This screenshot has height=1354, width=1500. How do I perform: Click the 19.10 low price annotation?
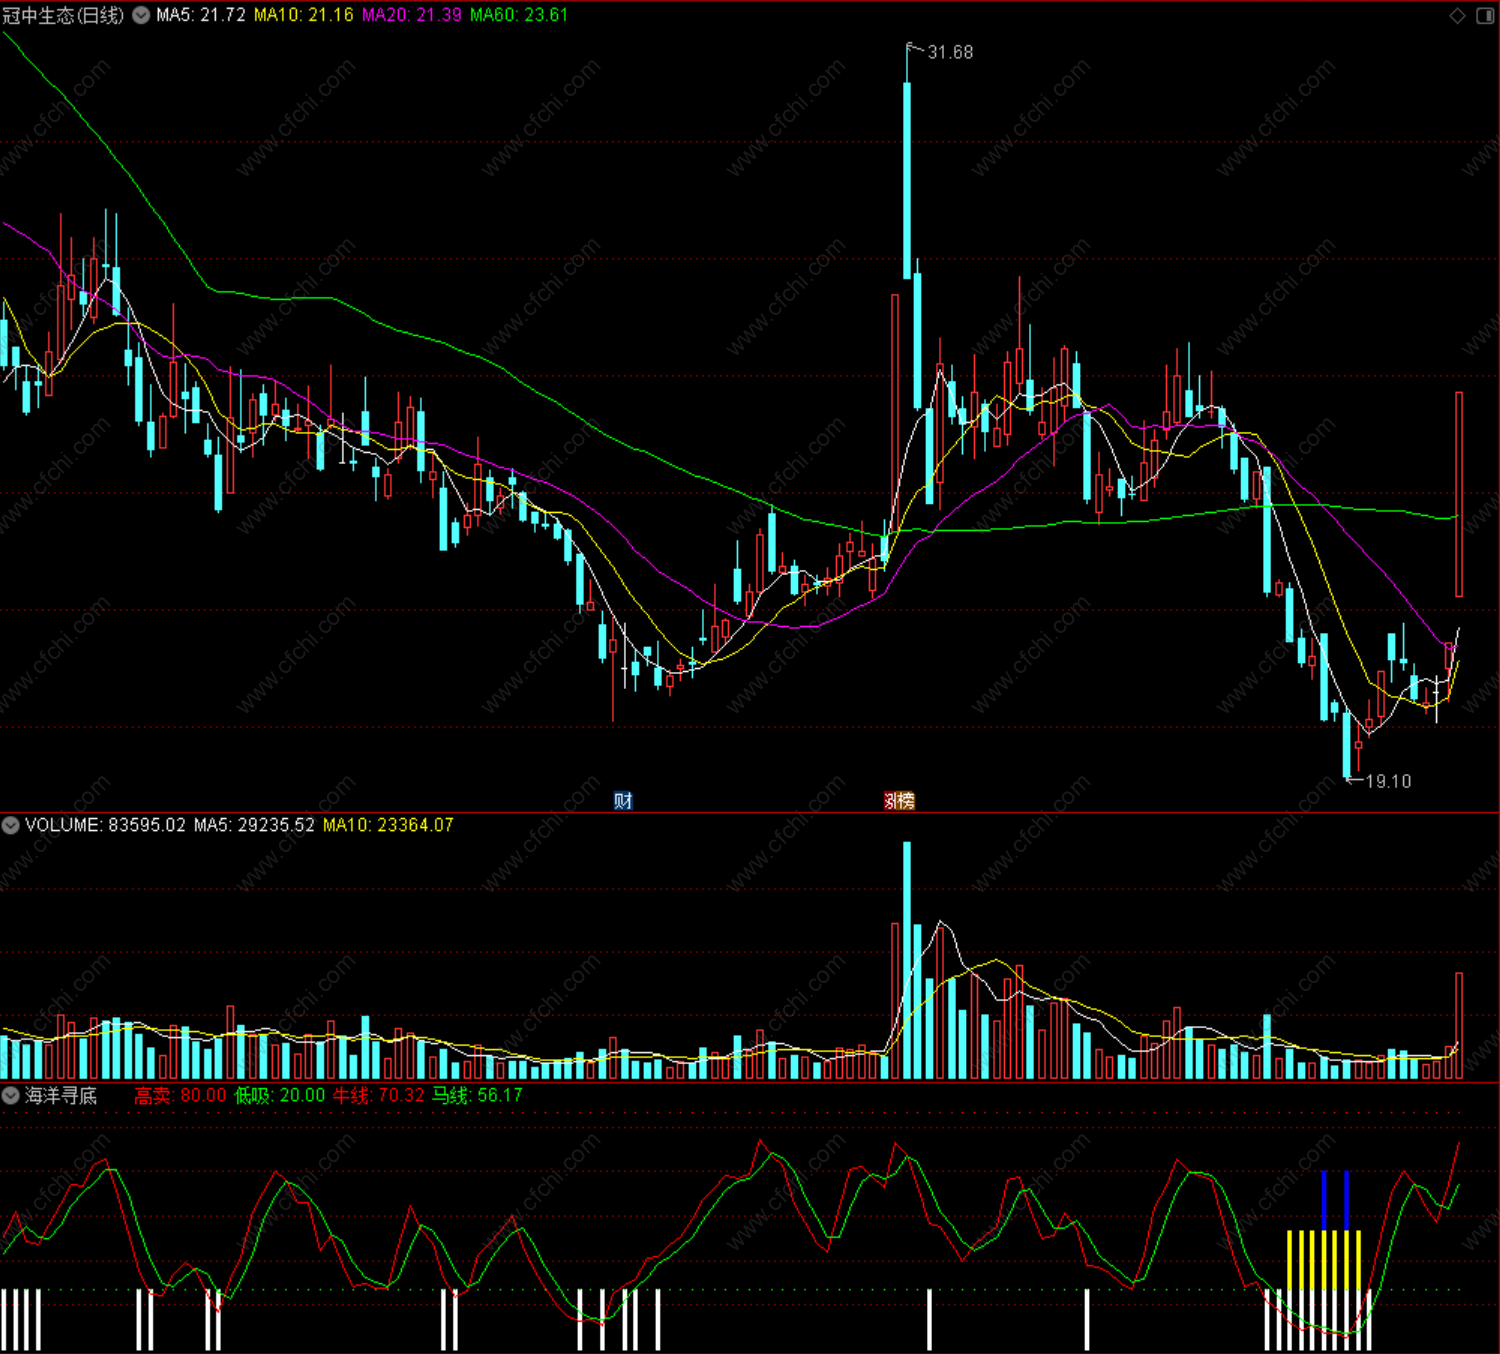tap(1388, 781)
